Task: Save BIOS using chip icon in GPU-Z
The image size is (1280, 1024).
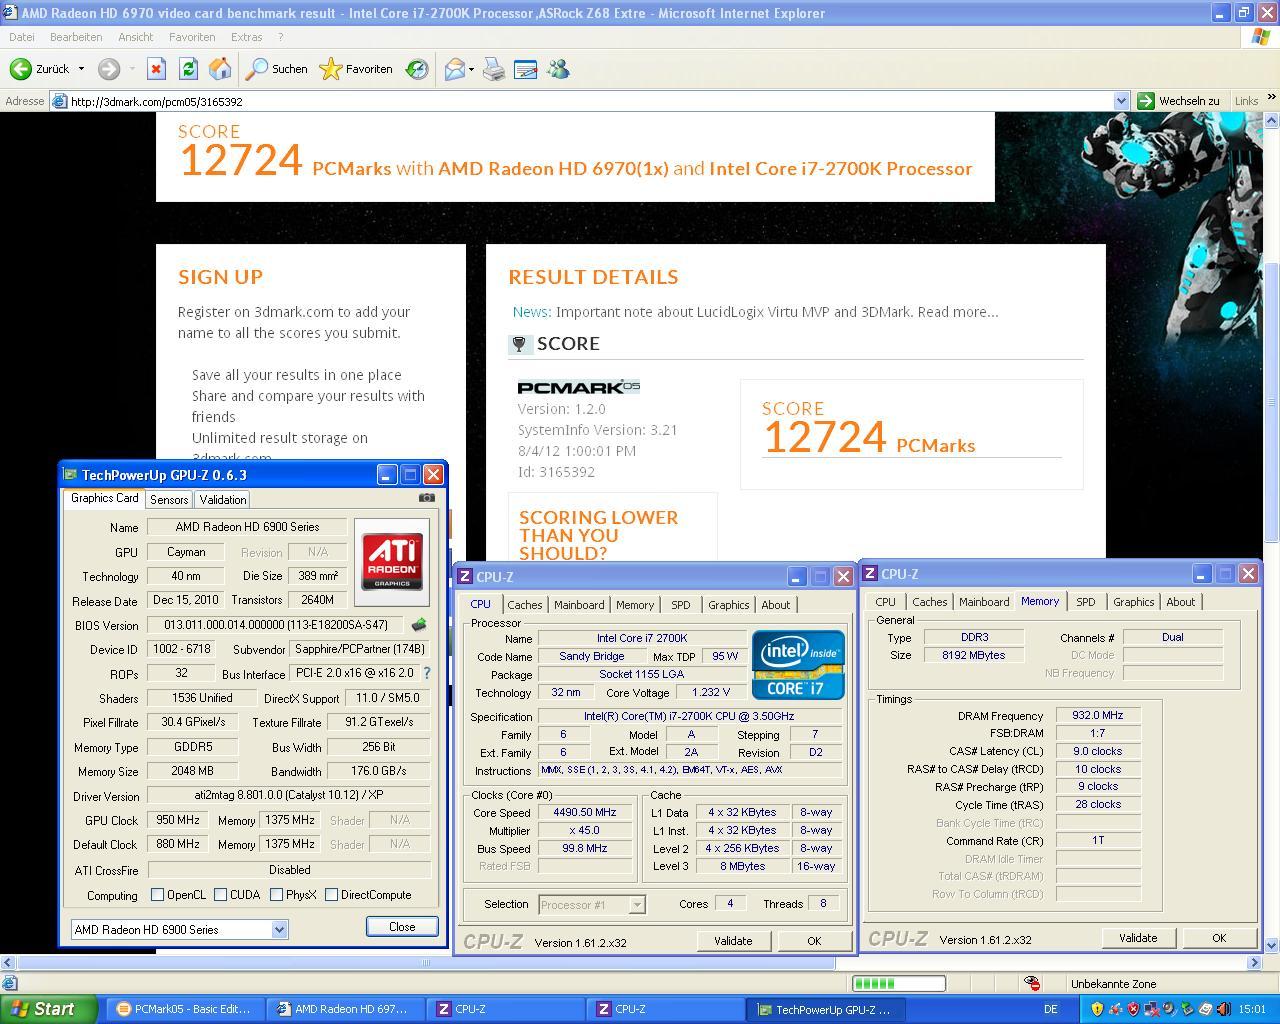Action: pos(419,625)
